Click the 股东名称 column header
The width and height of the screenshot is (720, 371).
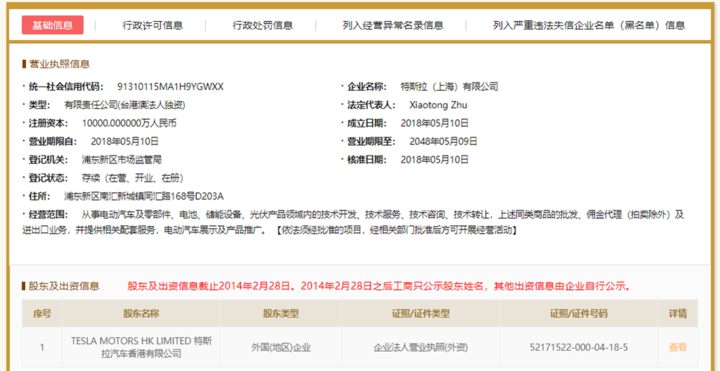[141, 314]
